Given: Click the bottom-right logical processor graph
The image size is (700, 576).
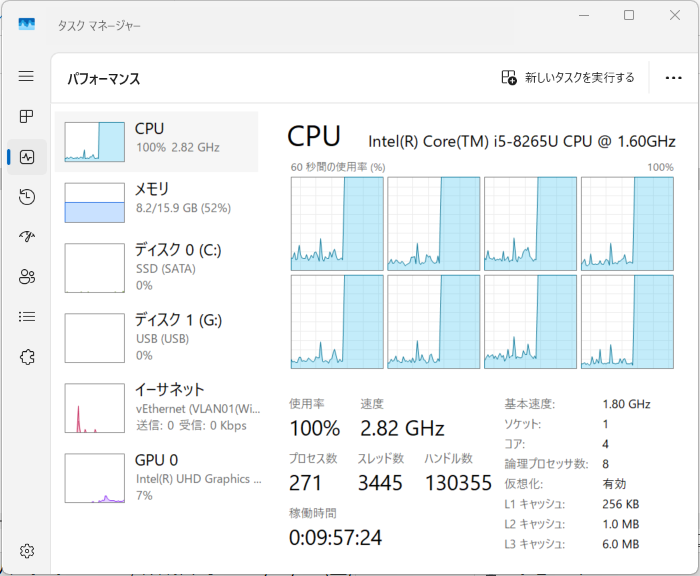Looking at the screenshot, I should pyautogui.click(x=627, y=321).
